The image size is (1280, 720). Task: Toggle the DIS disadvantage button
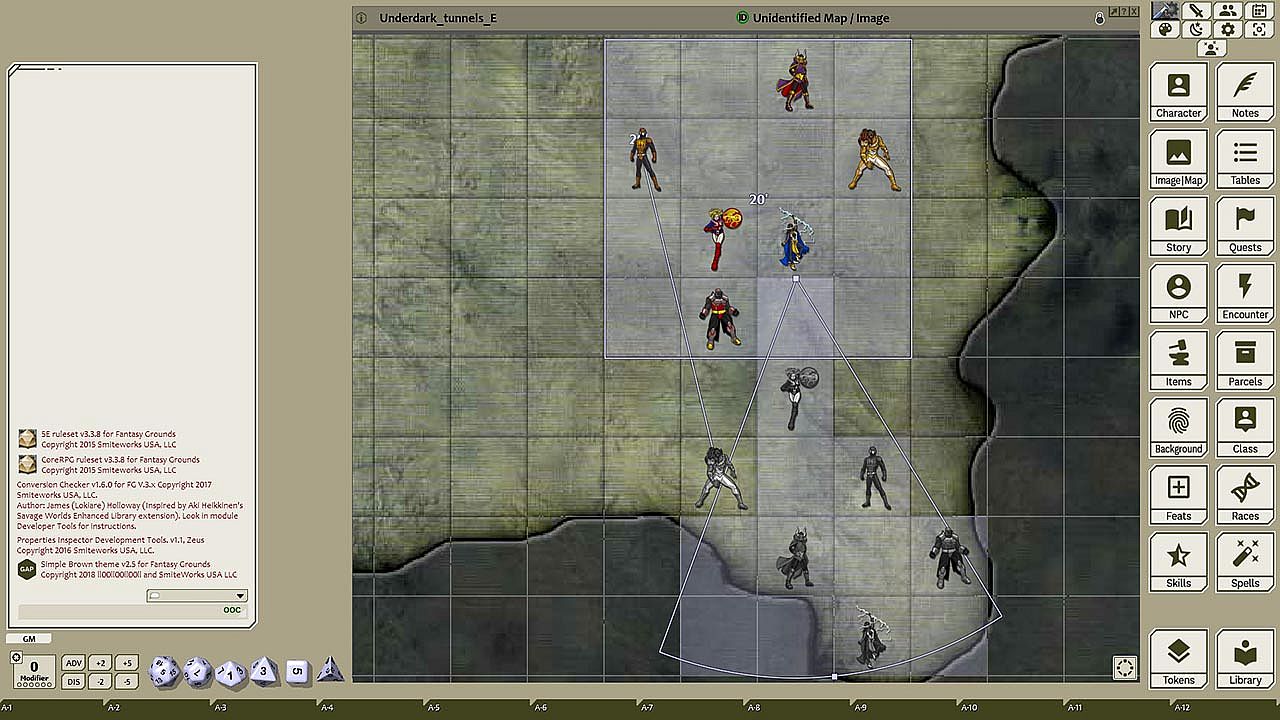(x=73, y=682)
